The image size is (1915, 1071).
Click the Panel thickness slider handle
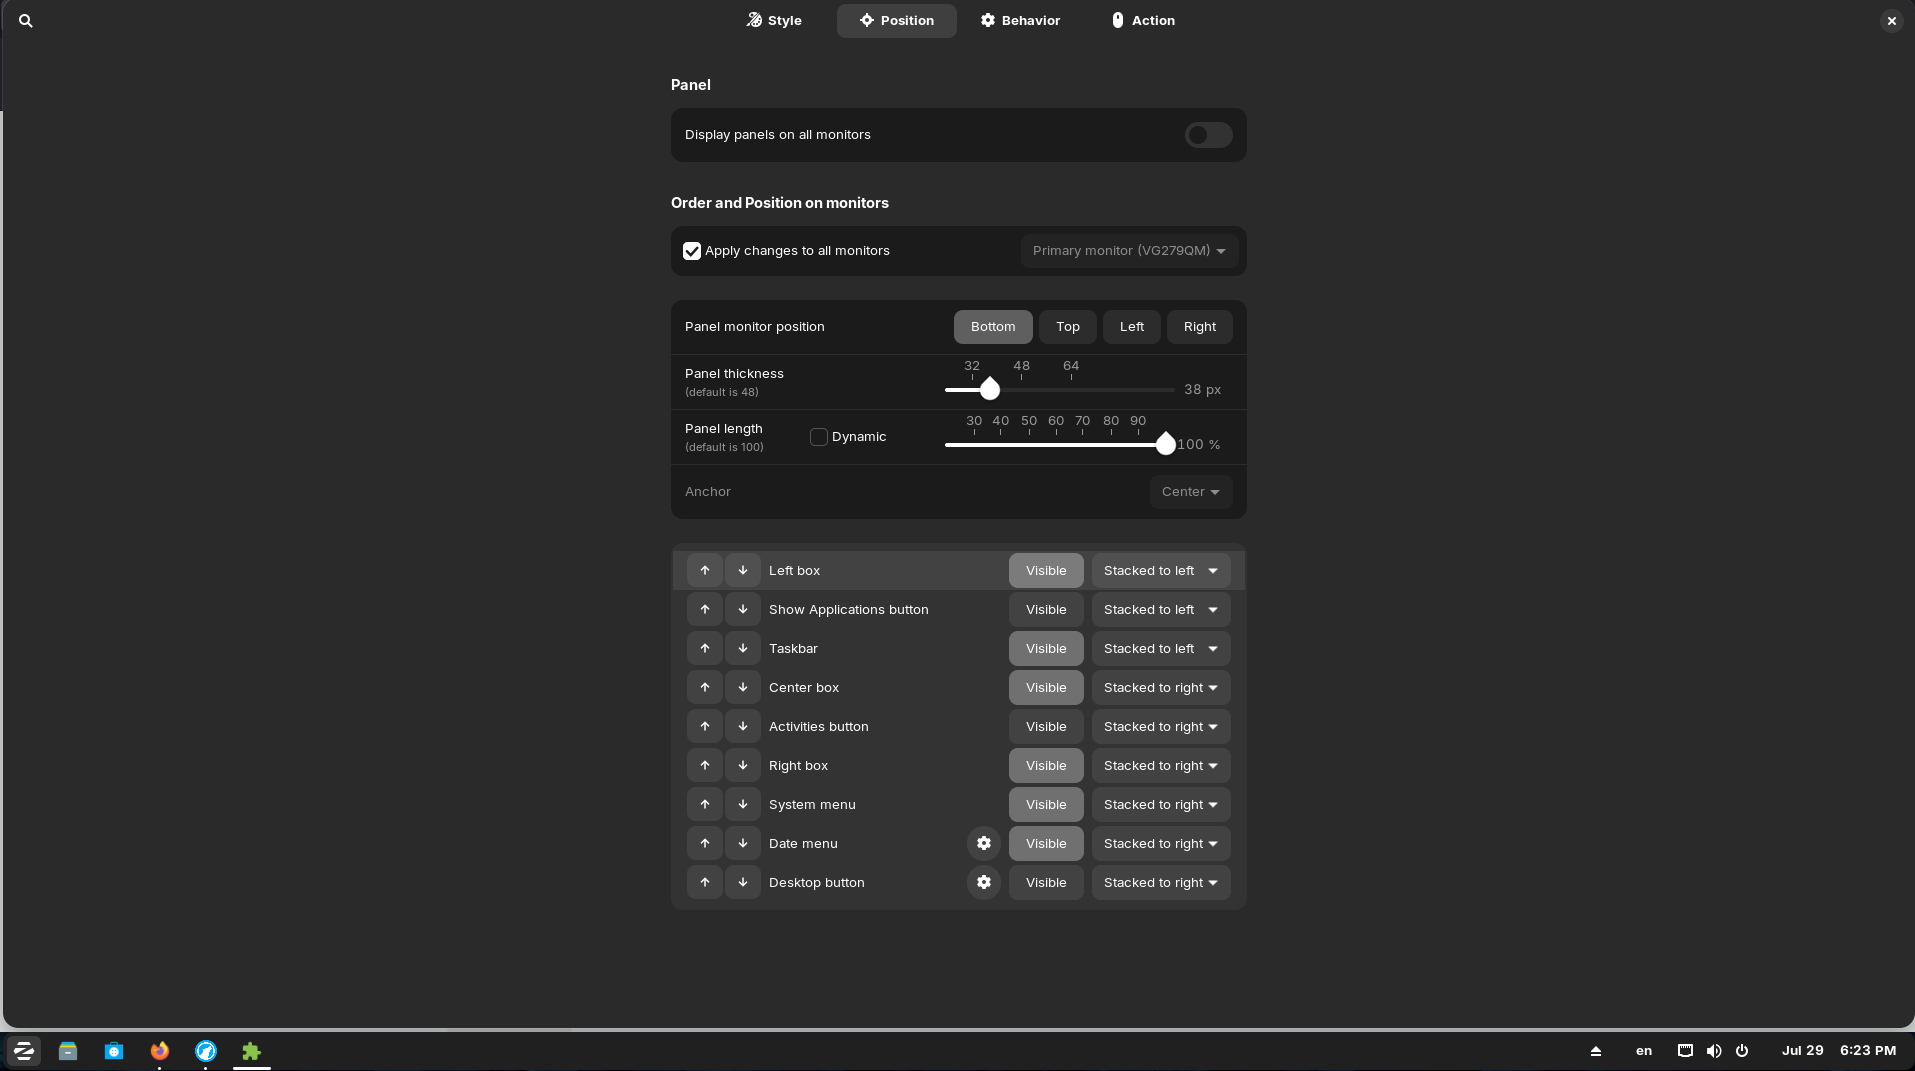pyautogui.click(x=990, y=389)
